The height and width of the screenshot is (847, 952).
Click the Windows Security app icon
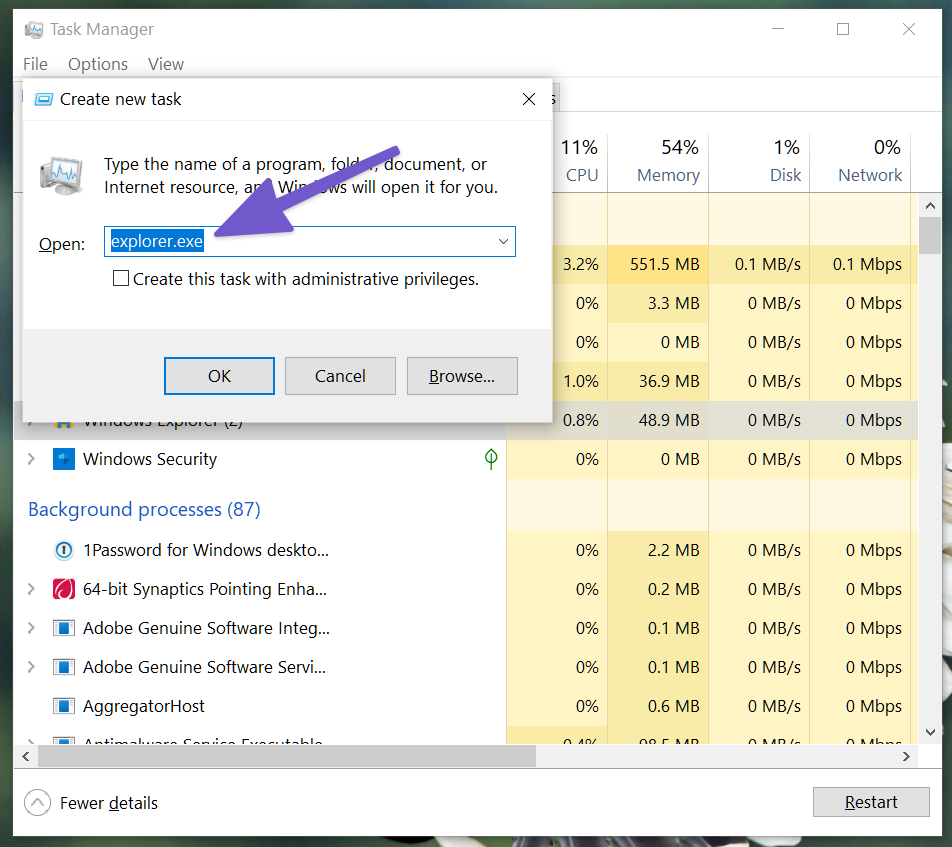coord(64,459)
